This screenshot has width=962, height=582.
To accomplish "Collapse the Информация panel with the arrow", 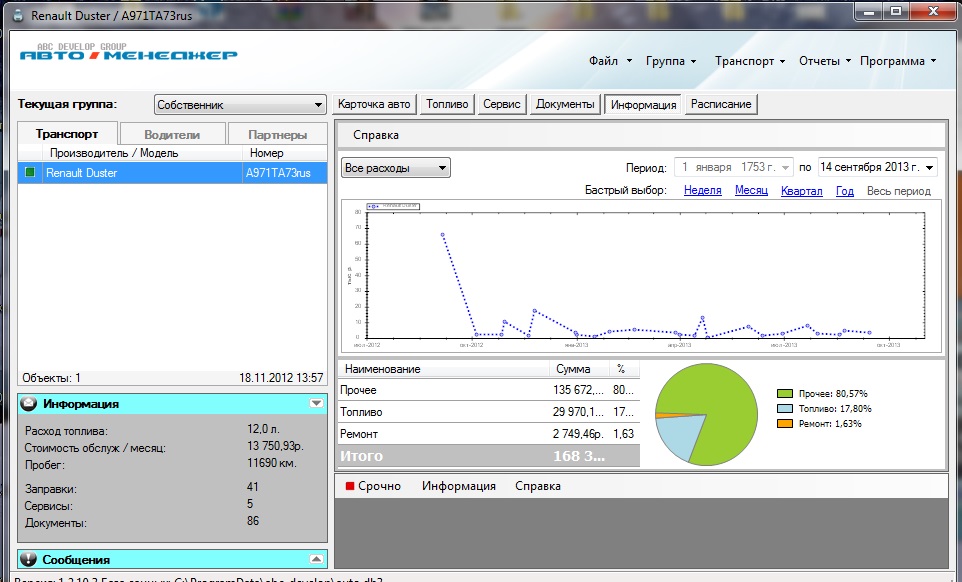I will 316,403.
